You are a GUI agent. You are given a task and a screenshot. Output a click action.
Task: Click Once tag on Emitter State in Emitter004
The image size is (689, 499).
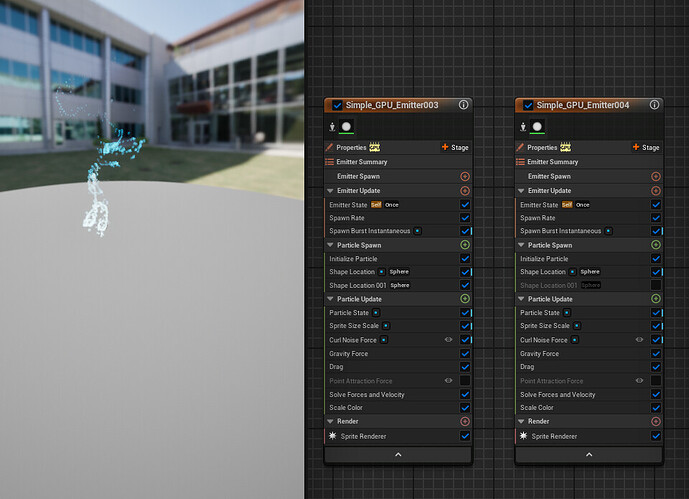pyautogui.click(x=583, y=205)
